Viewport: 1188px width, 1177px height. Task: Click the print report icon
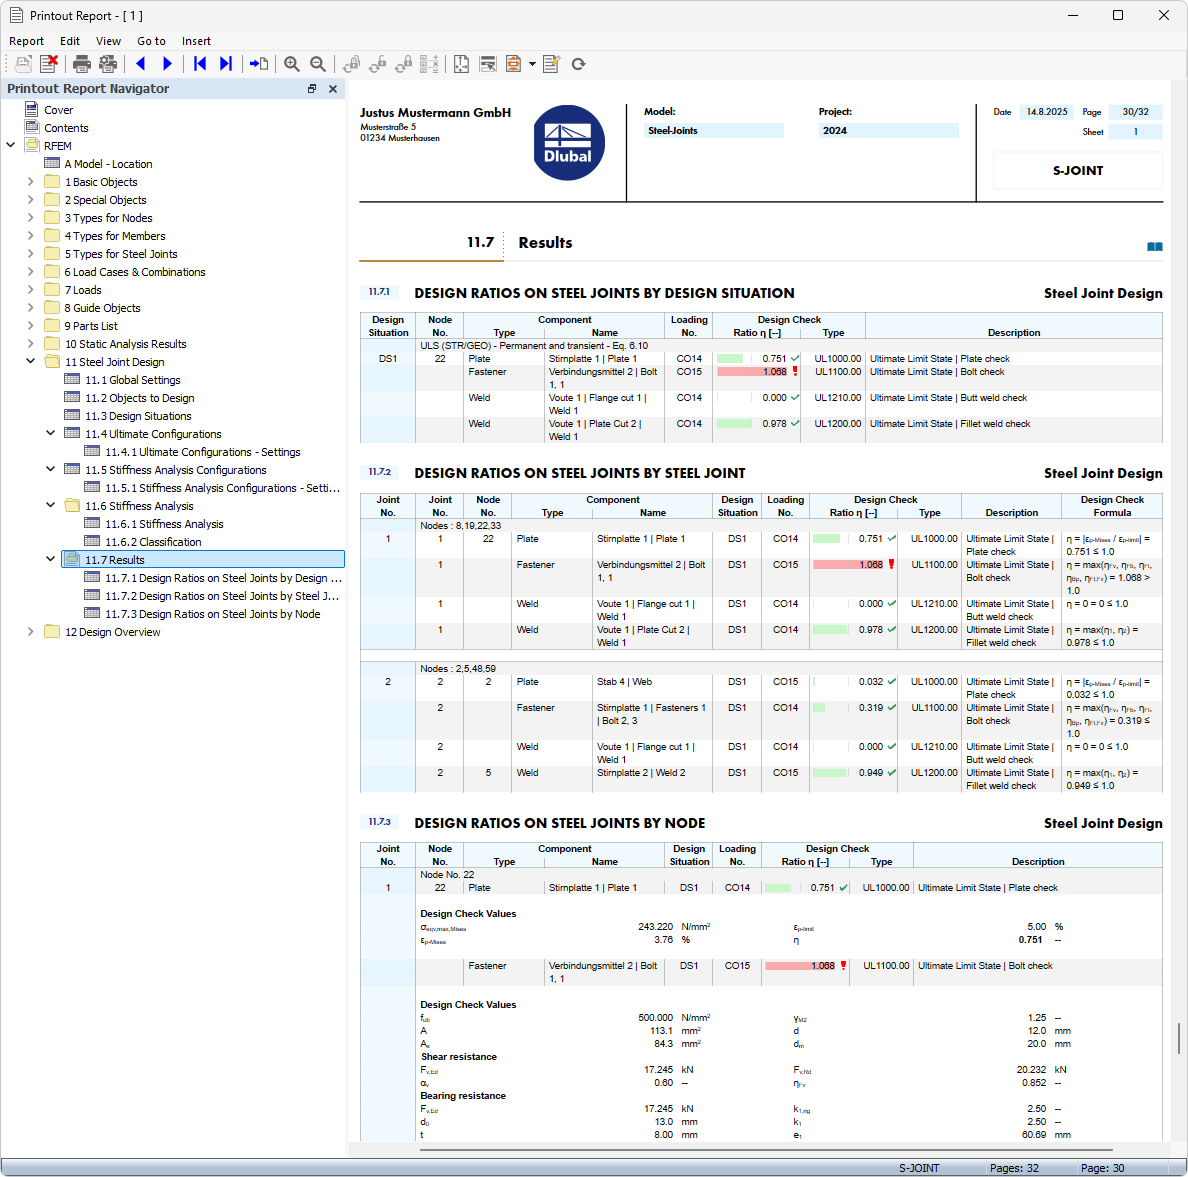point(82,64)
